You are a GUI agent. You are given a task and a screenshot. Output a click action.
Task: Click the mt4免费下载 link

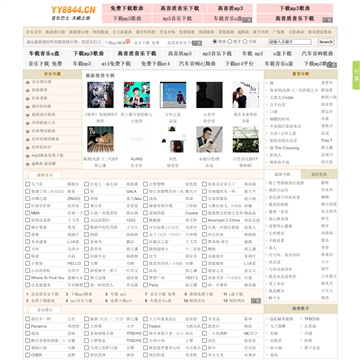pyautogui.click(x=116, y=63)
